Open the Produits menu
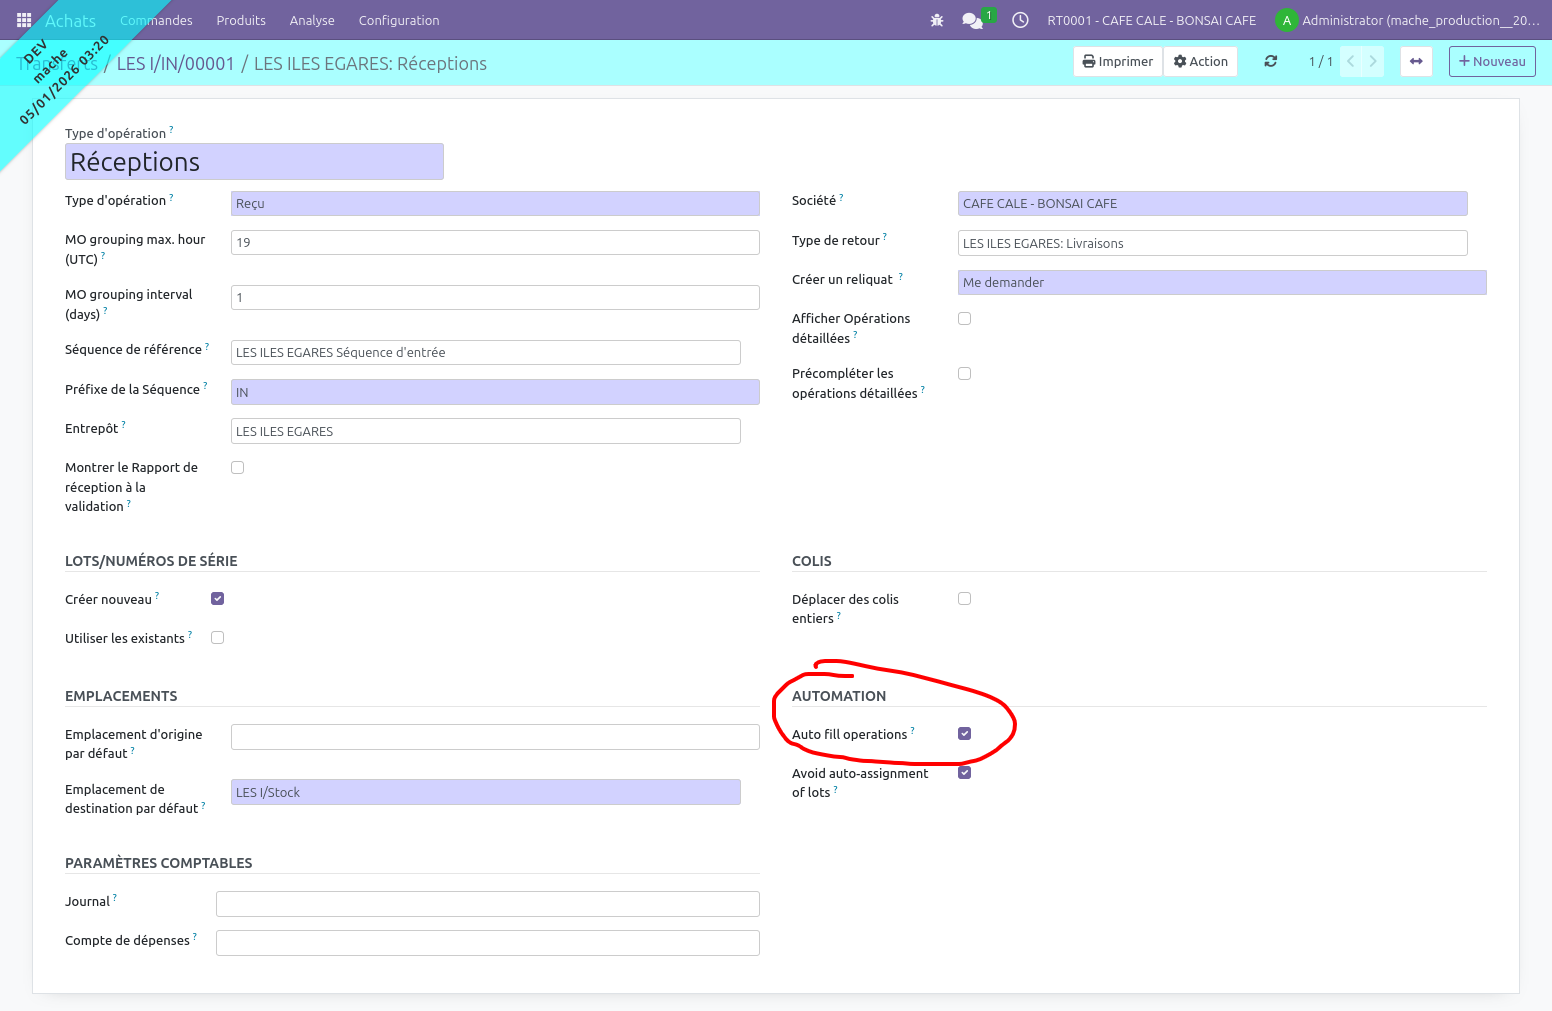The image size is (1552, 1011). coord(241,20)
